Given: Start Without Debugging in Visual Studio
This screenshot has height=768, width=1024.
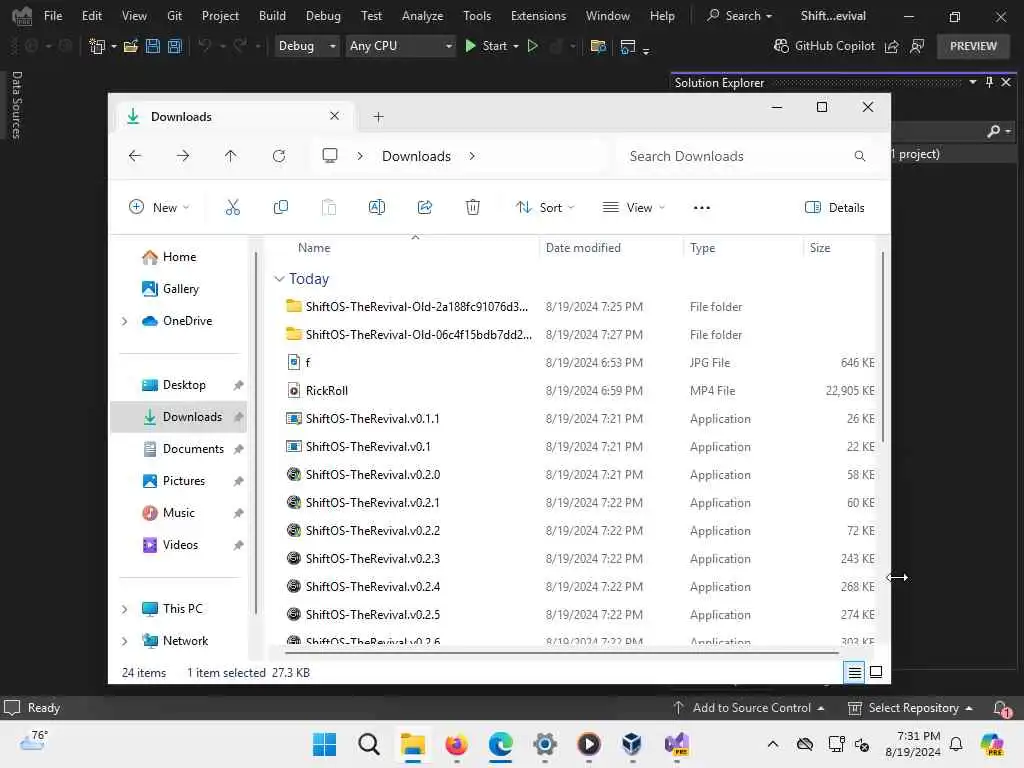Looking at the screenshot, I should [533, 46].
